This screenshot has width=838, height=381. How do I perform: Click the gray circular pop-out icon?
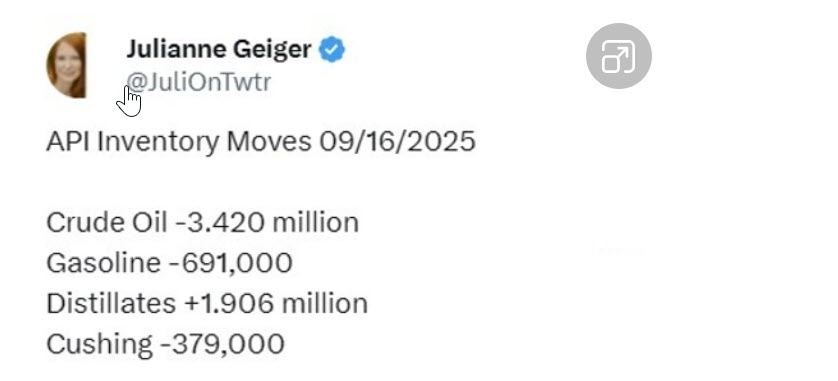click(x=618, y=56)
